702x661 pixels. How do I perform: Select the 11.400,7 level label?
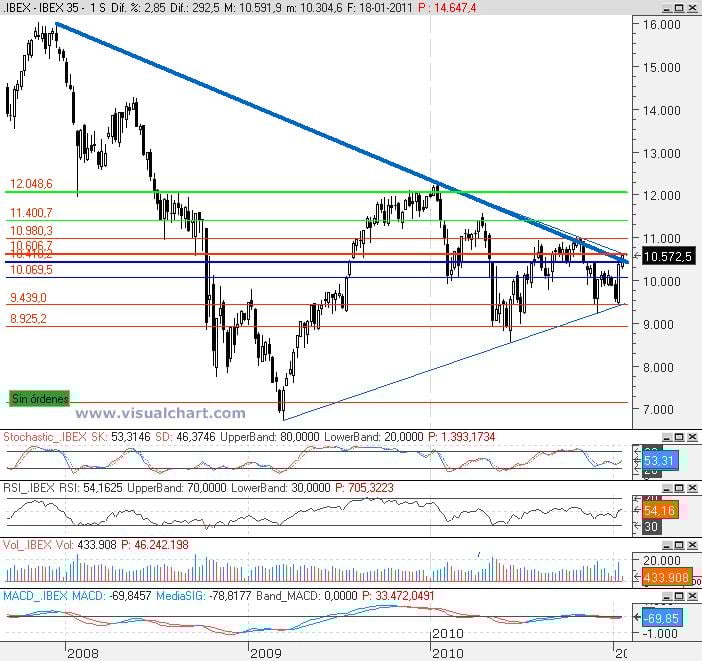(31, 212)
